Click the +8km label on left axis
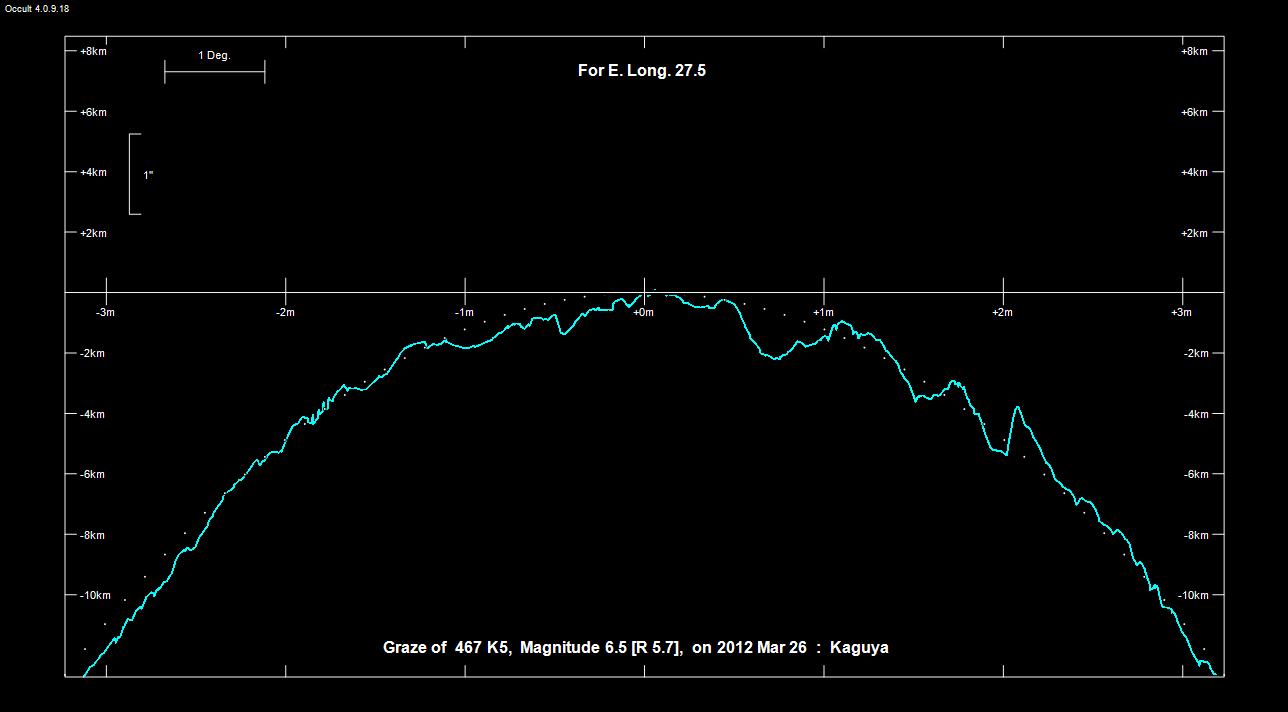Image resolution: width=1288 pixels, height=712 pixels. point(93,51)
